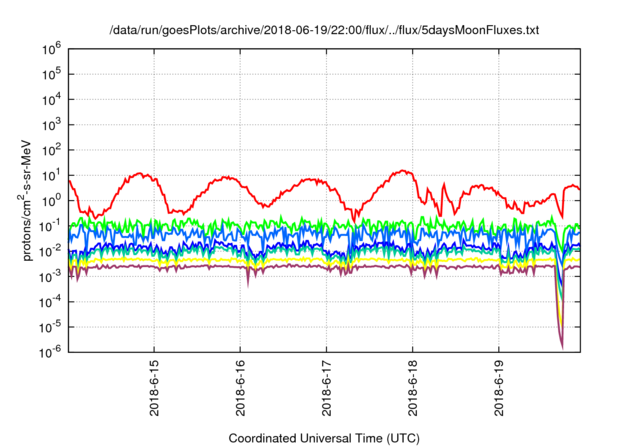Viewport: 640px width, 448px height.
Task: Click the 10^-2 y-axis tick label
Action: coord(51,252)
